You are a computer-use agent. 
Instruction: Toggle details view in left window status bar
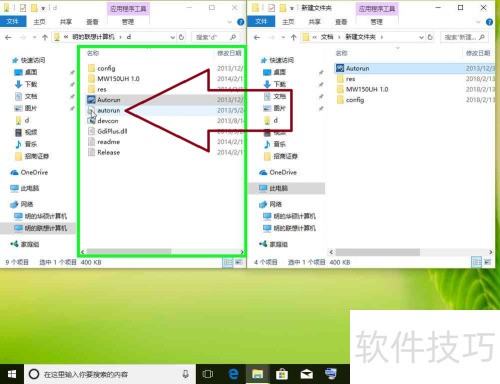coord(228,262)
